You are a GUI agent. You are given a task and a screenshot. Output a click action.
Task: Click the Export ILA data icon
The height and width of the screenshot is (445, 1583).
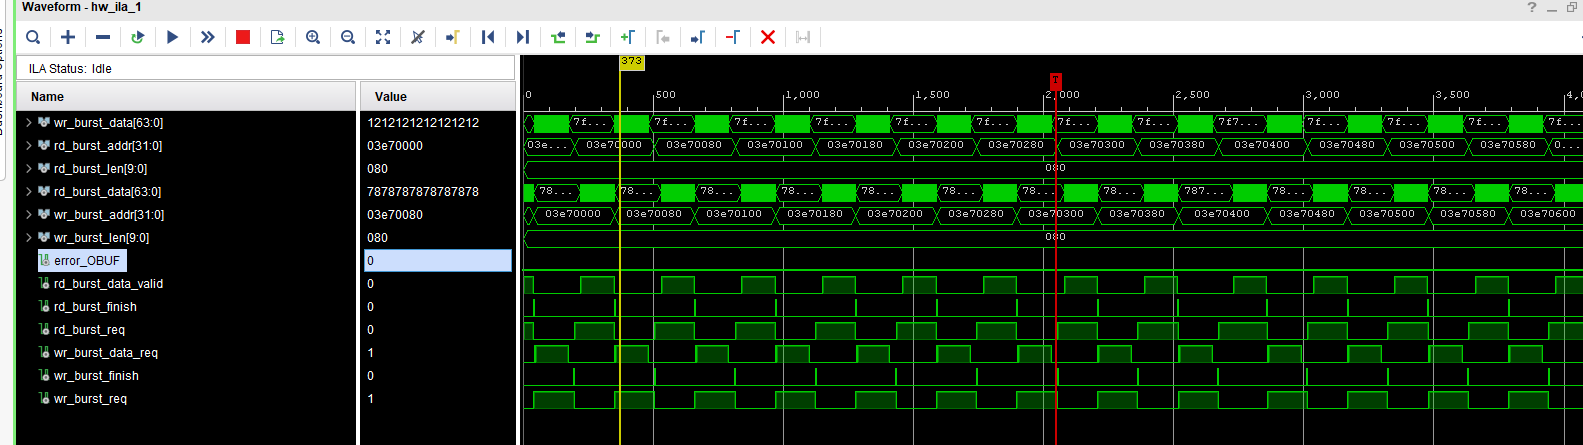click(278, 37)
